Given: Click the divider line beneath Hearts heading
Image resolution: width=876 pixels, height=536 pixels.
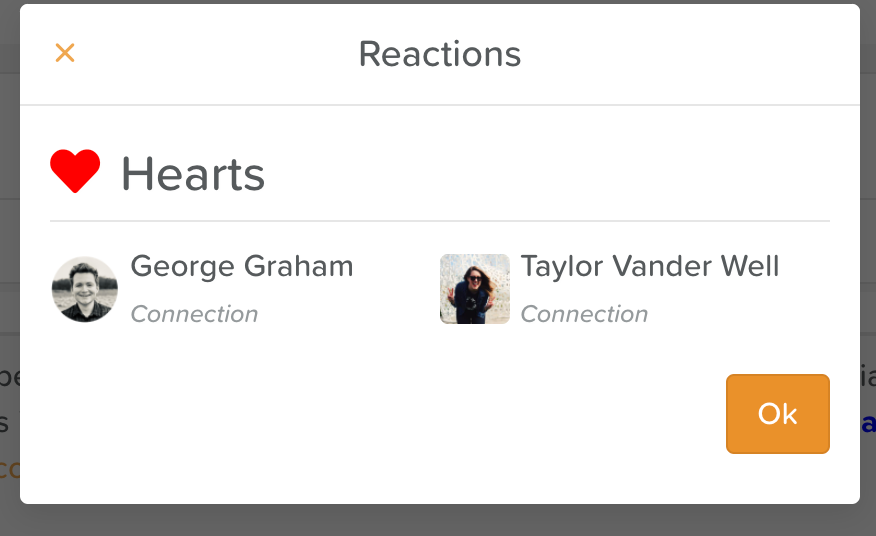Looking at the screenshot, I should pyautogui.click(x=440, y=221).
